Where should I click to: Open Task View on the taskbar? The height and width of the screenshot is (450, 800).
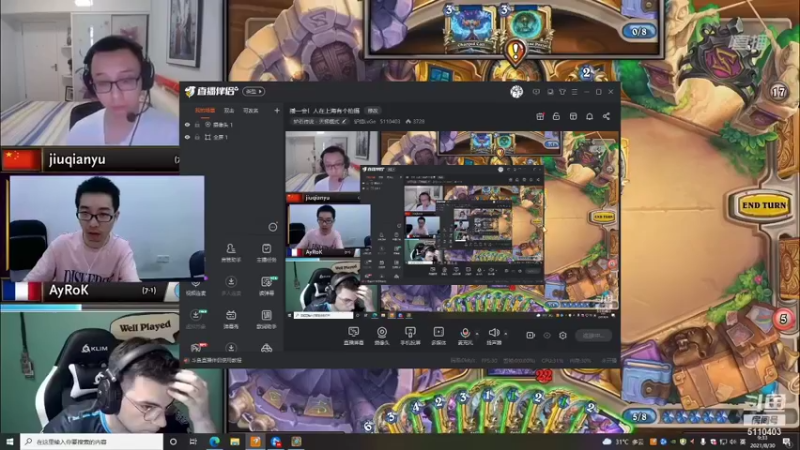point(193,441)
